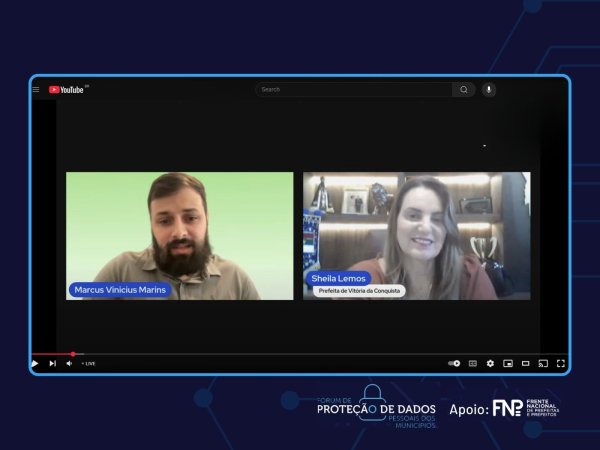
Task: Toggle the autoplay switch
Action: click(x=454, y=363)
